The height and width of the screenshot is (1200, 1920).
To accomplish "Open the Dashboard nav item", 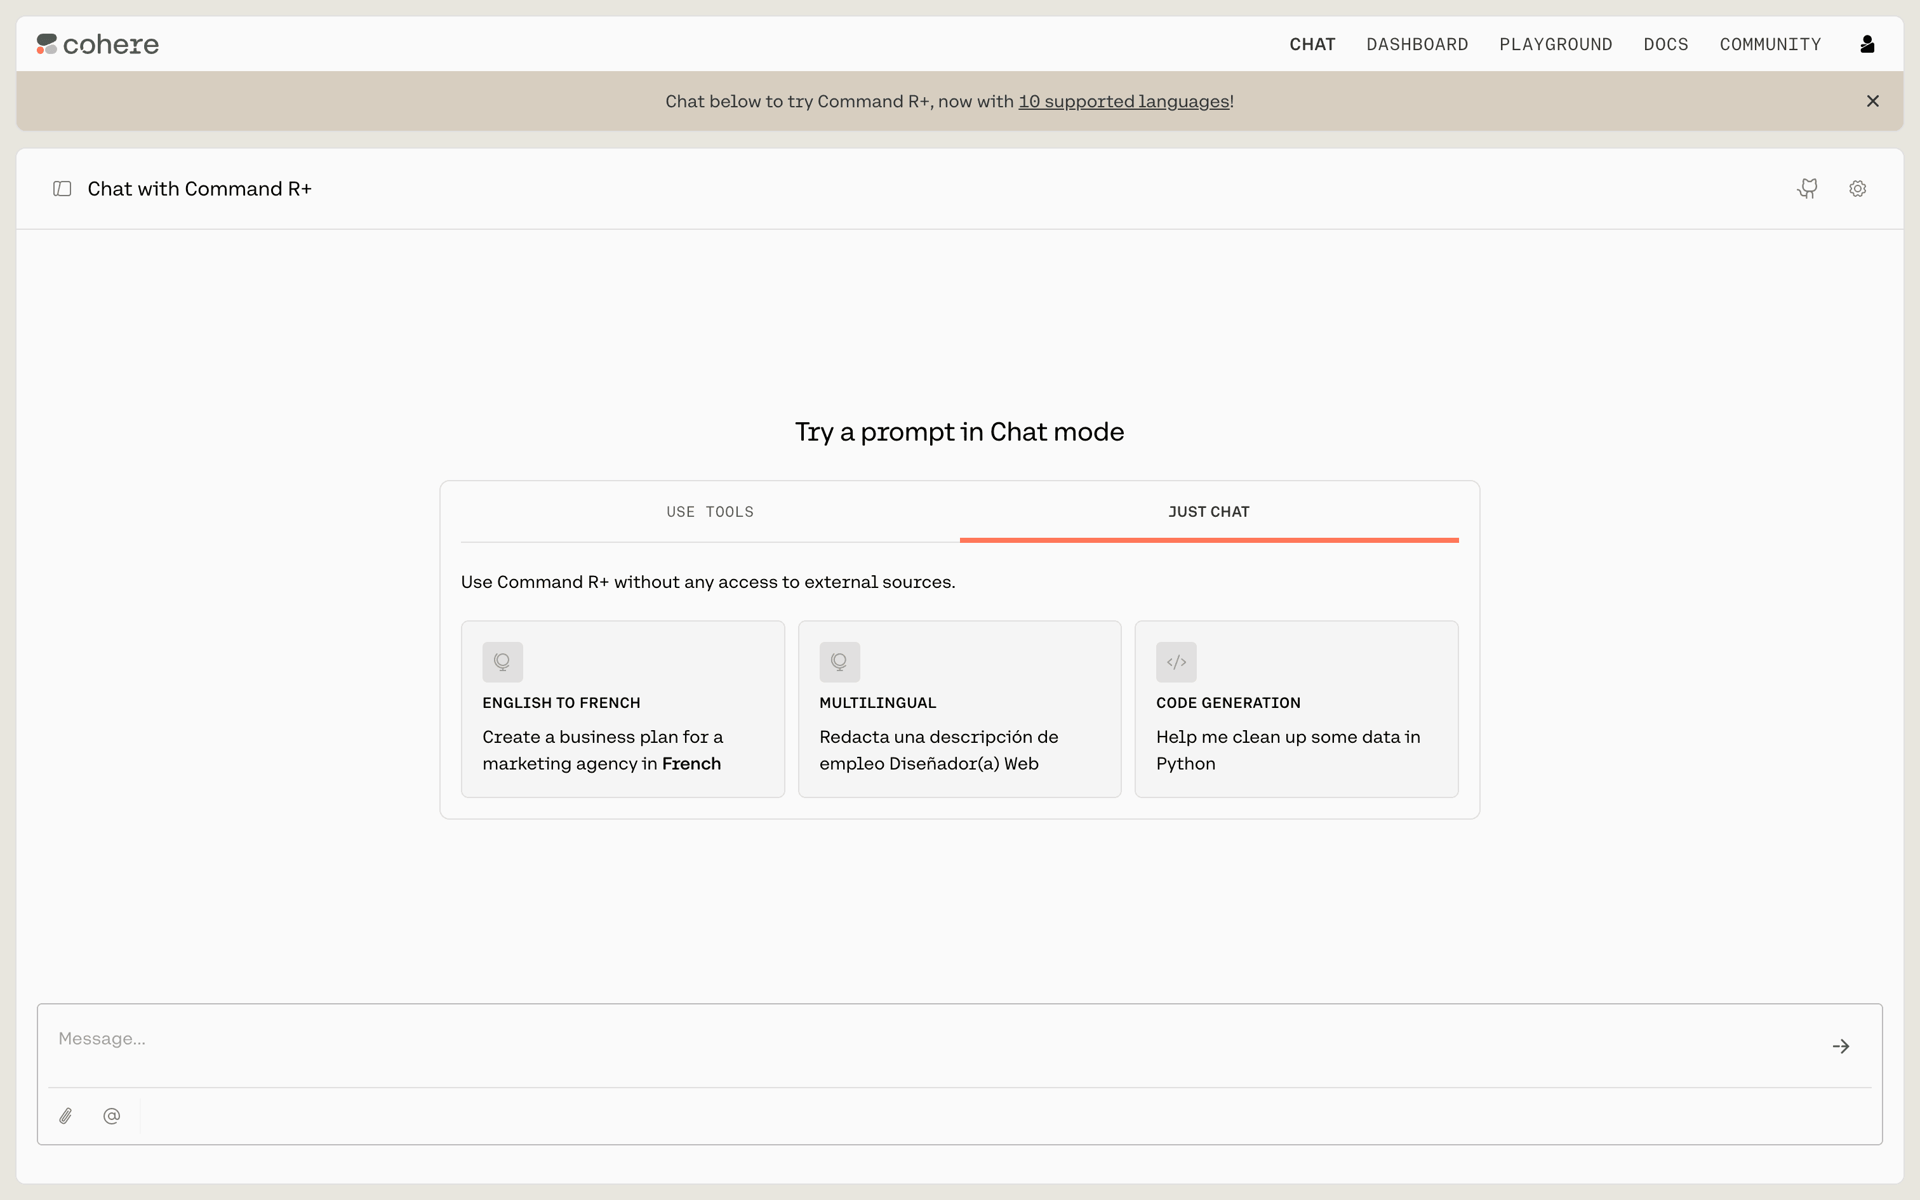I will coord(1417,44).
